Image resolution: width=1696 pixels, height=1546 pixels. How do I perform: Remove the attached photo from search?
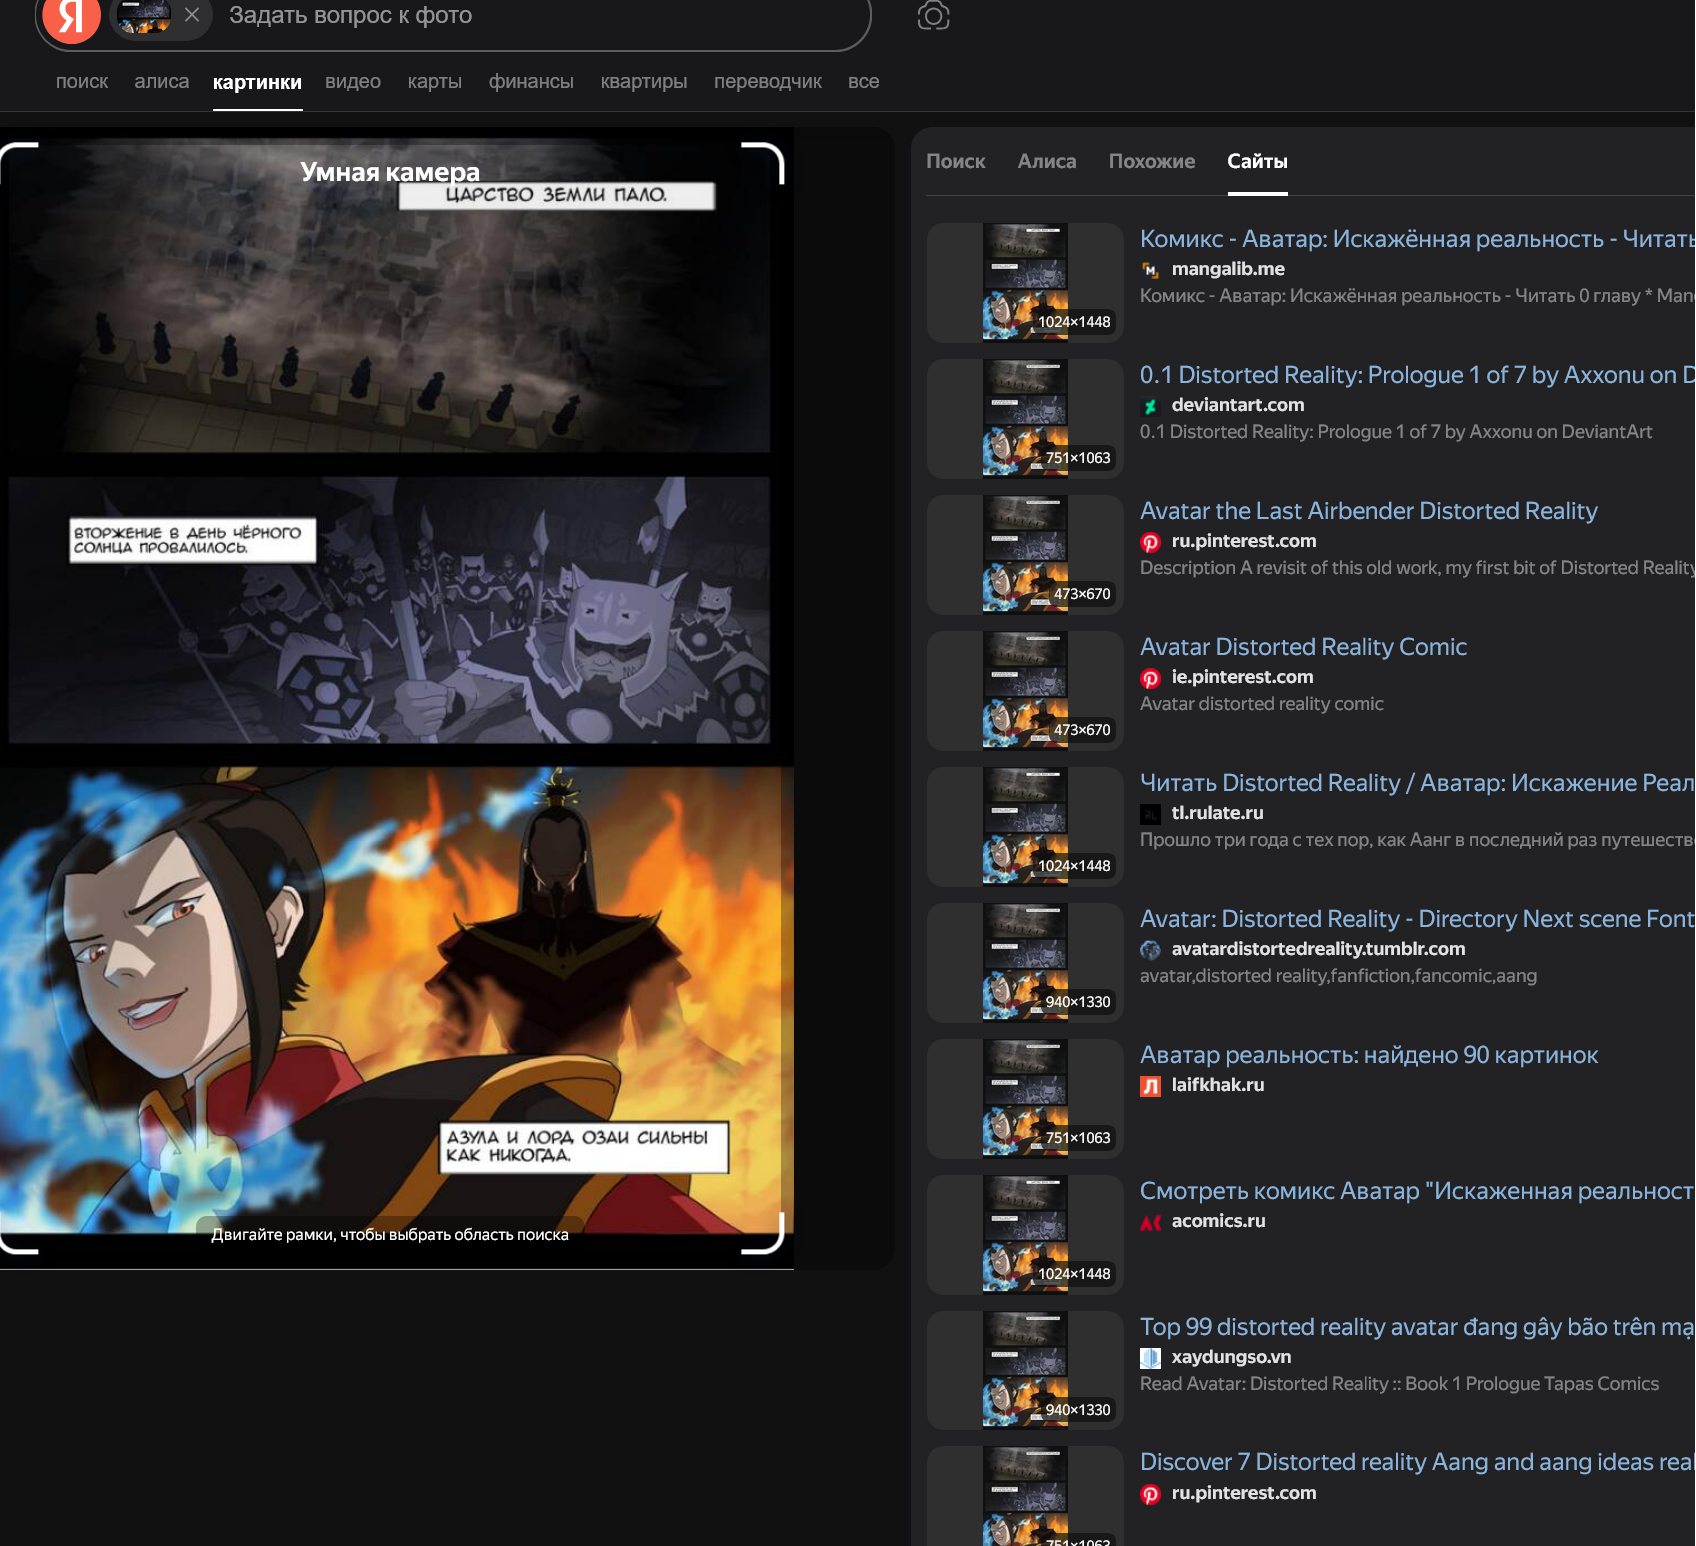192,15
